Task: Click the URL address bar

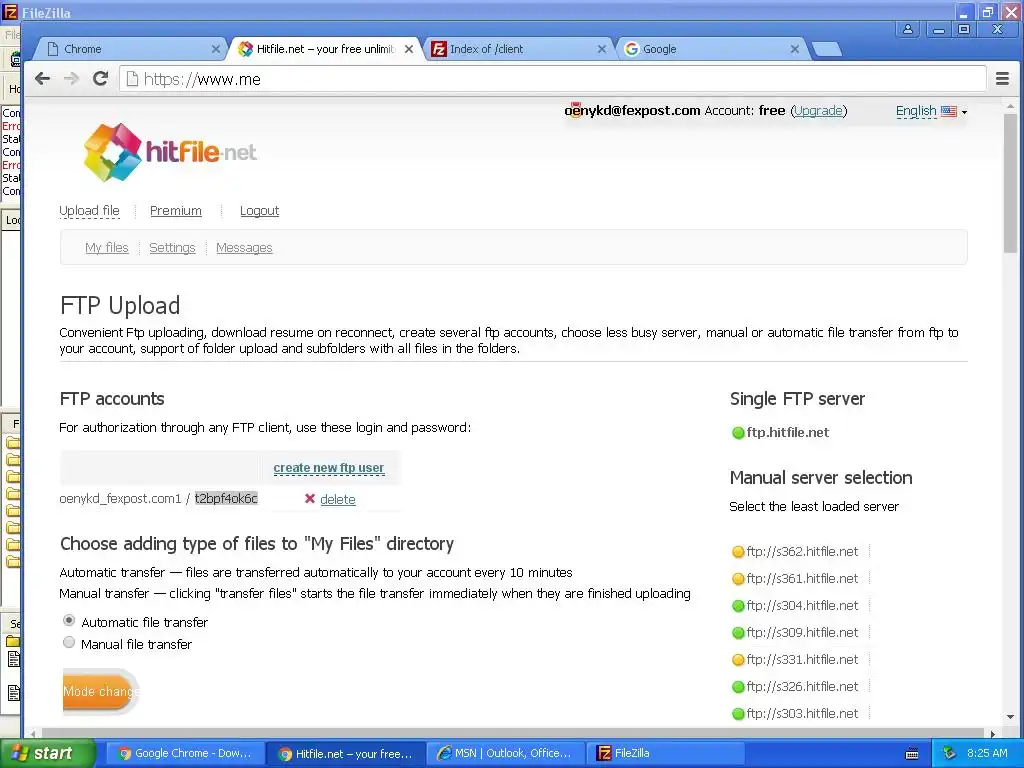Action: pos(552,79)
